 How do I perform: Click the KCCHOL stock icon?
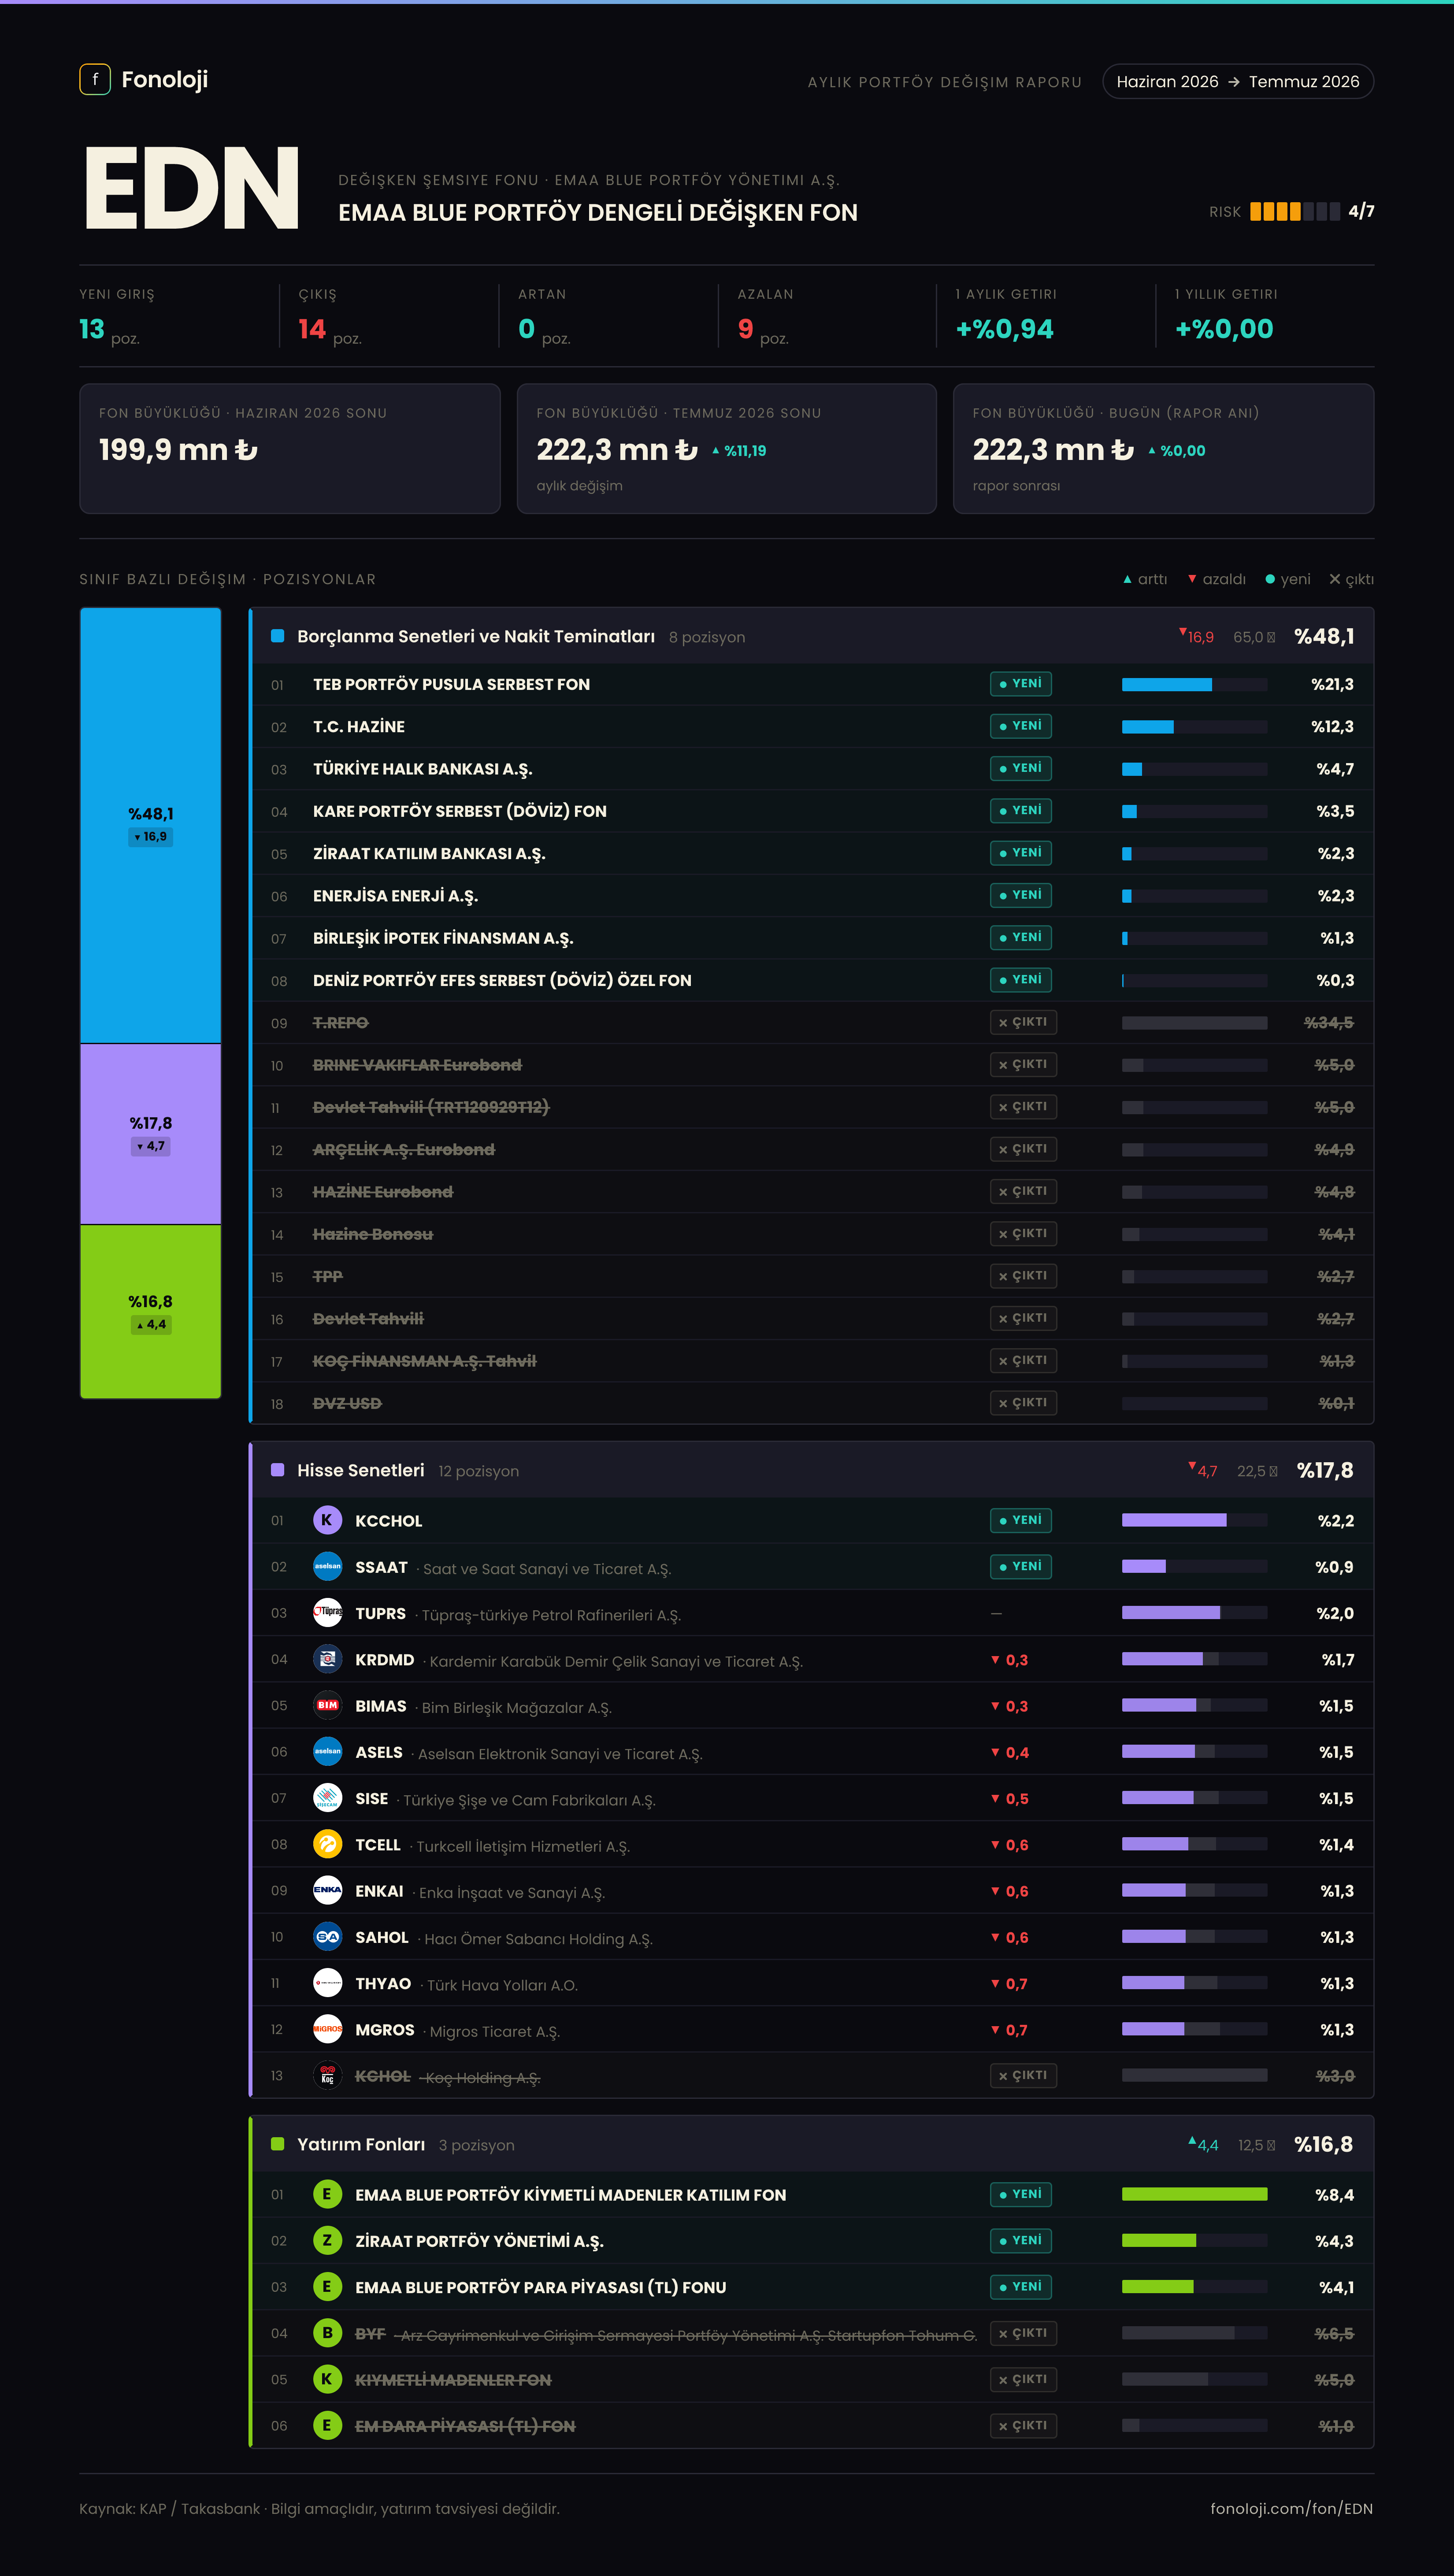click(327, 1520)
